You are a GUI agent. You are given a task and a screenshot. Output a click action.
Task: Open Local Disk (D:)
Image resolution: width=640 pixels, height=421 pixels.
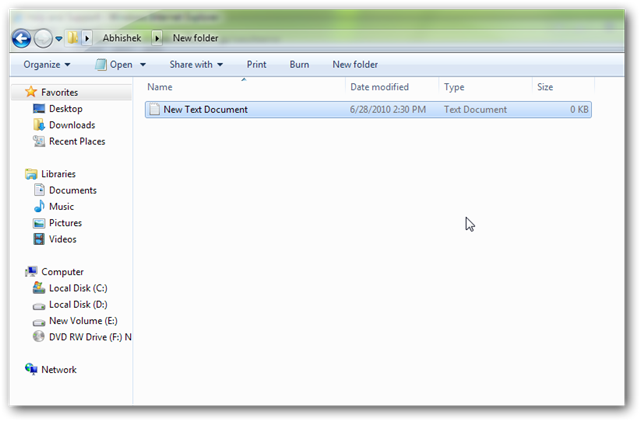pos(78,305)
